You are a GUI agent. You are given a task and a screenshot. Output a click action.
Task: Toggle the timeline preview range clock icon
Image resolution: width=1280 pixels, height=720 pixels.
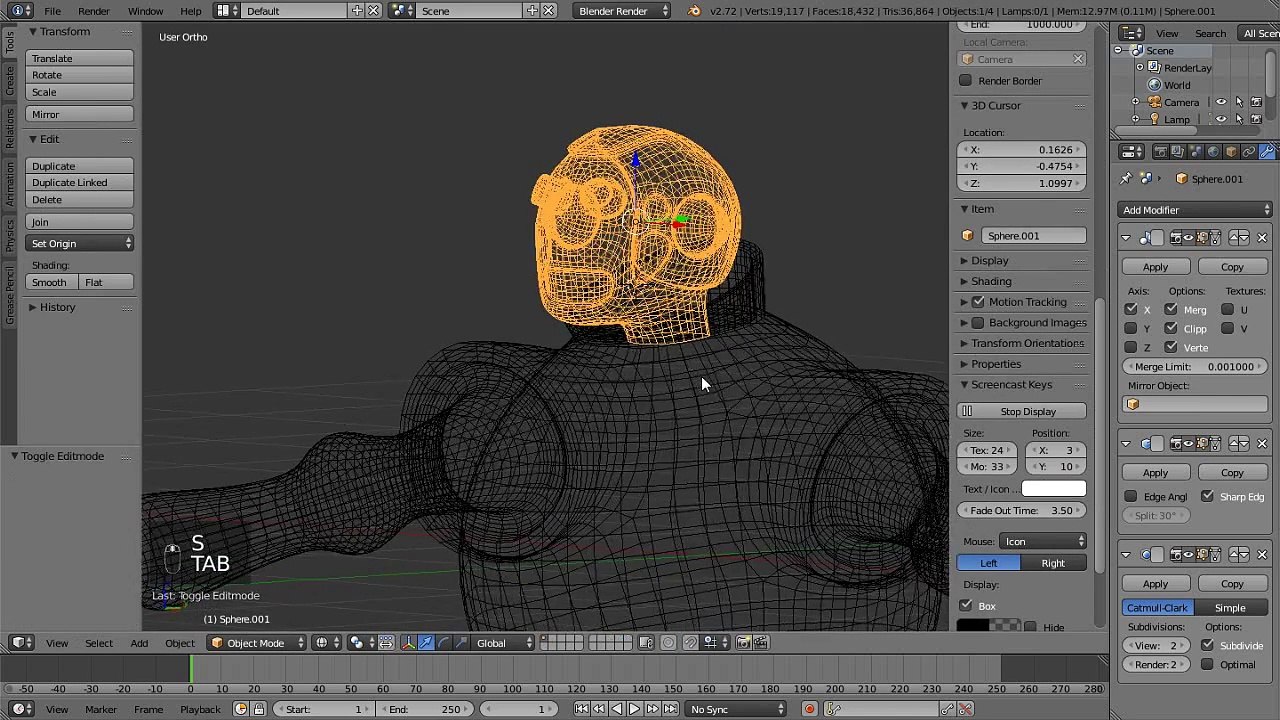(x=240, y=709)
